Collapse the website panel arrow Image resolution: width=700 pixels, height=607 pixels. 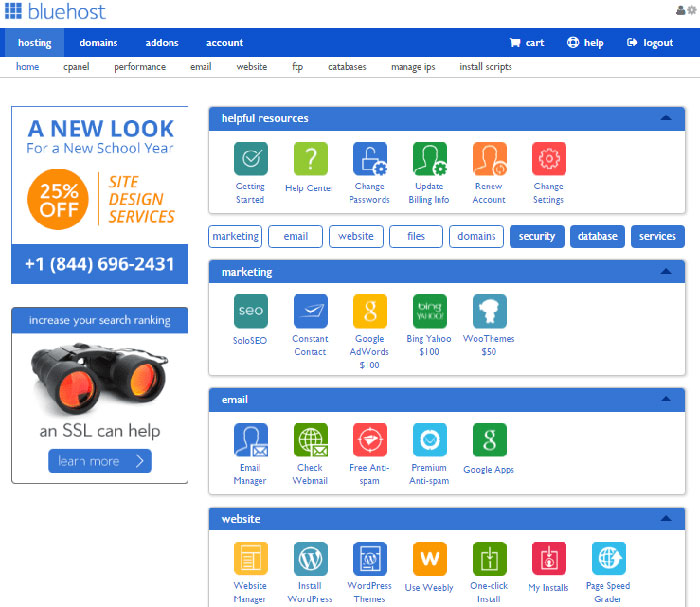pos(666,519)
